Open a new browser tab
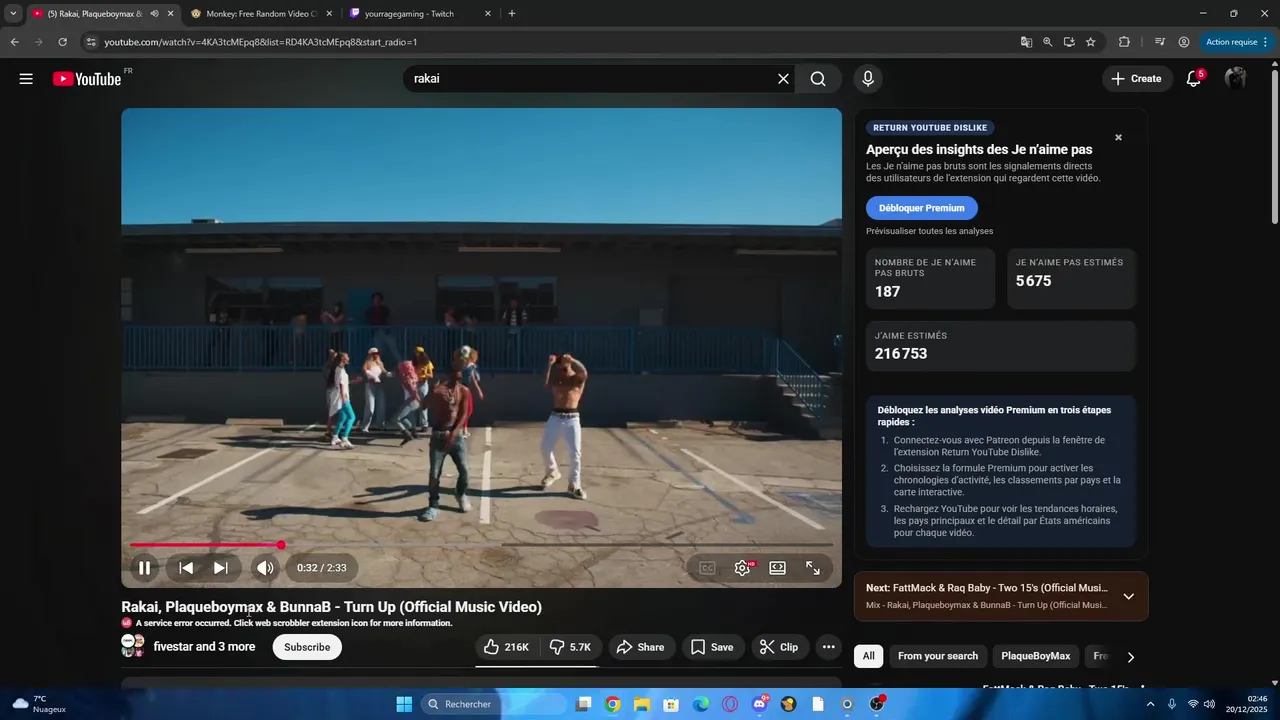 point(512,14)
